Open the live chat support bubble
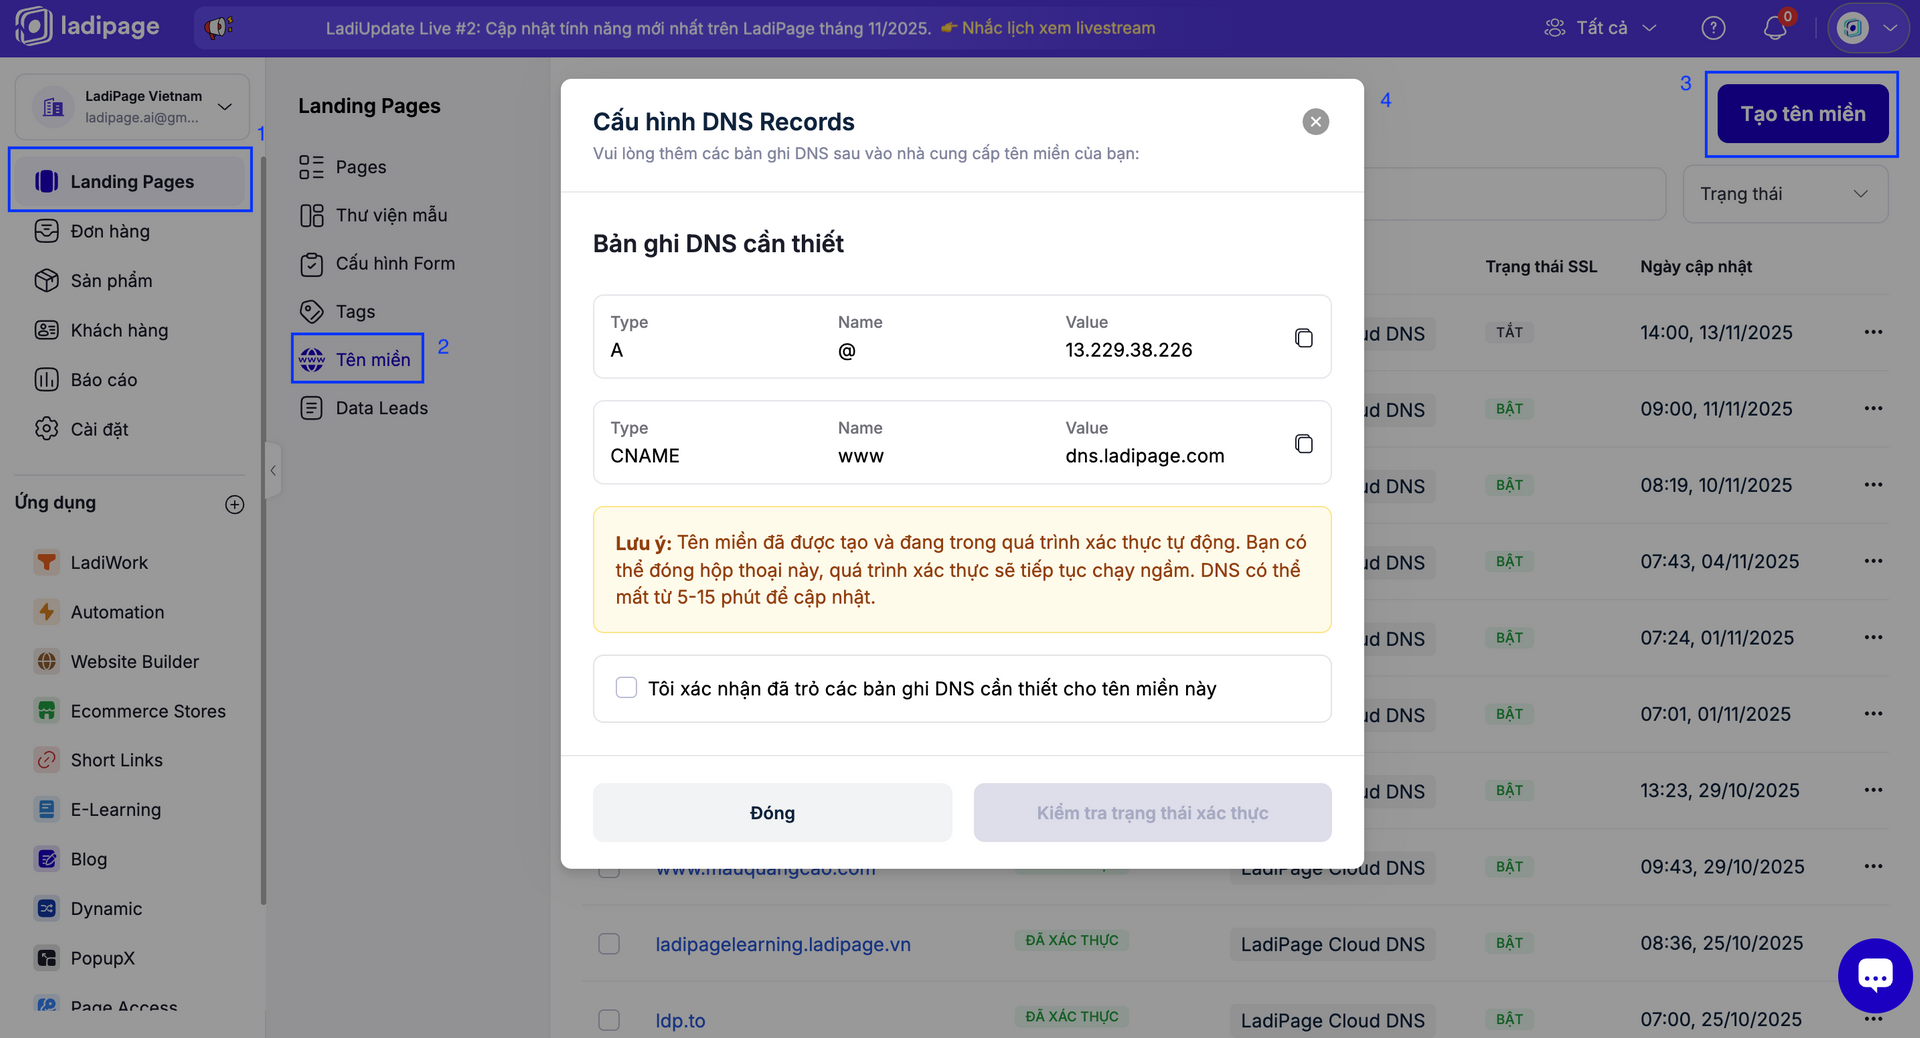This screenshot has width=1920, height=1038. tap(1874, 975)
